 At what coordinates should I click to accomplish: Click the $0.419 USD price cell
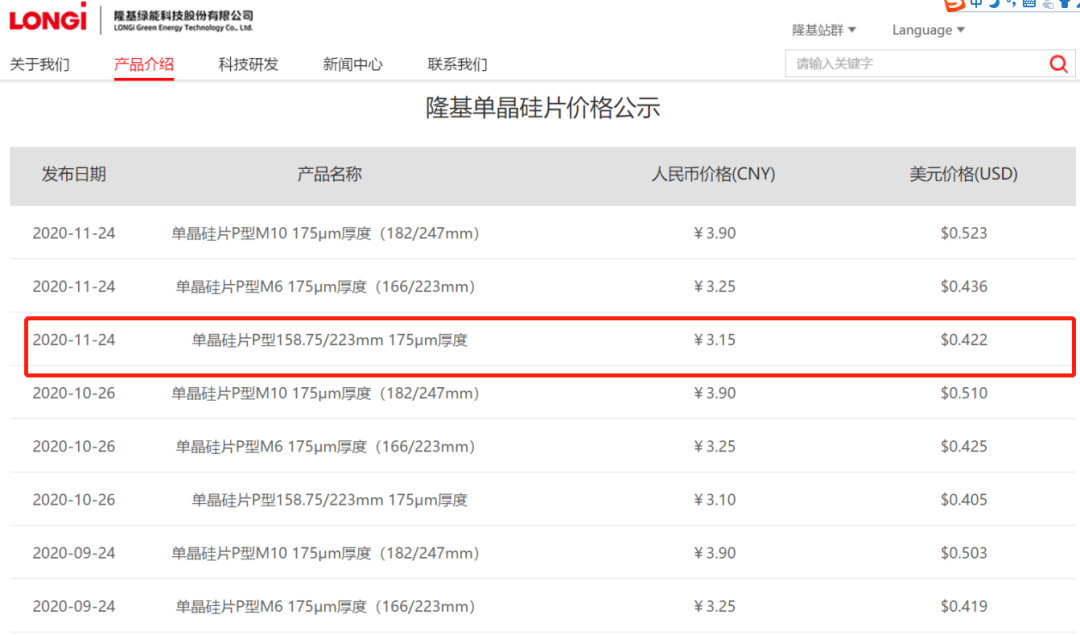pyautogui.click(x=964, y=606)
